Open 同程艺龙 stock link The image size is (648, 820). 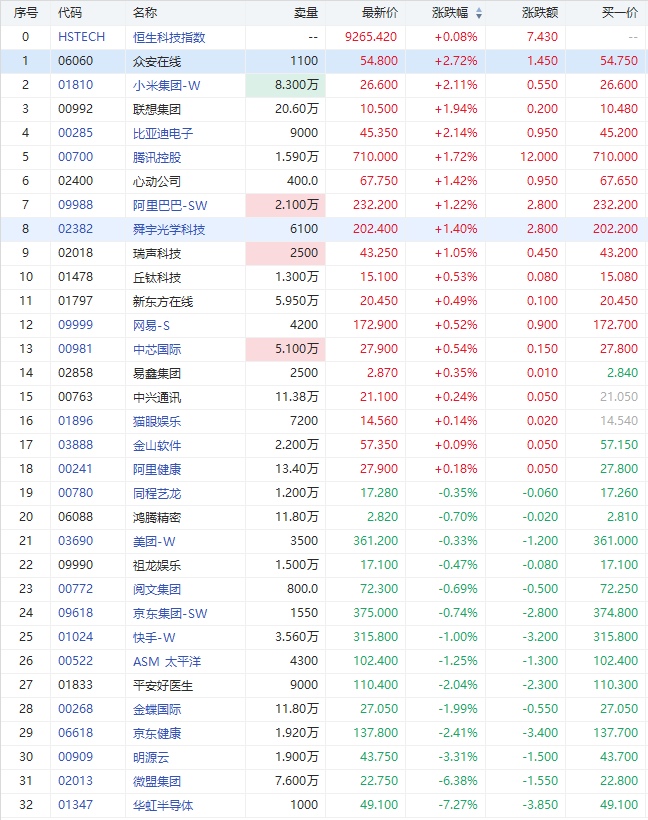(157, 494)
